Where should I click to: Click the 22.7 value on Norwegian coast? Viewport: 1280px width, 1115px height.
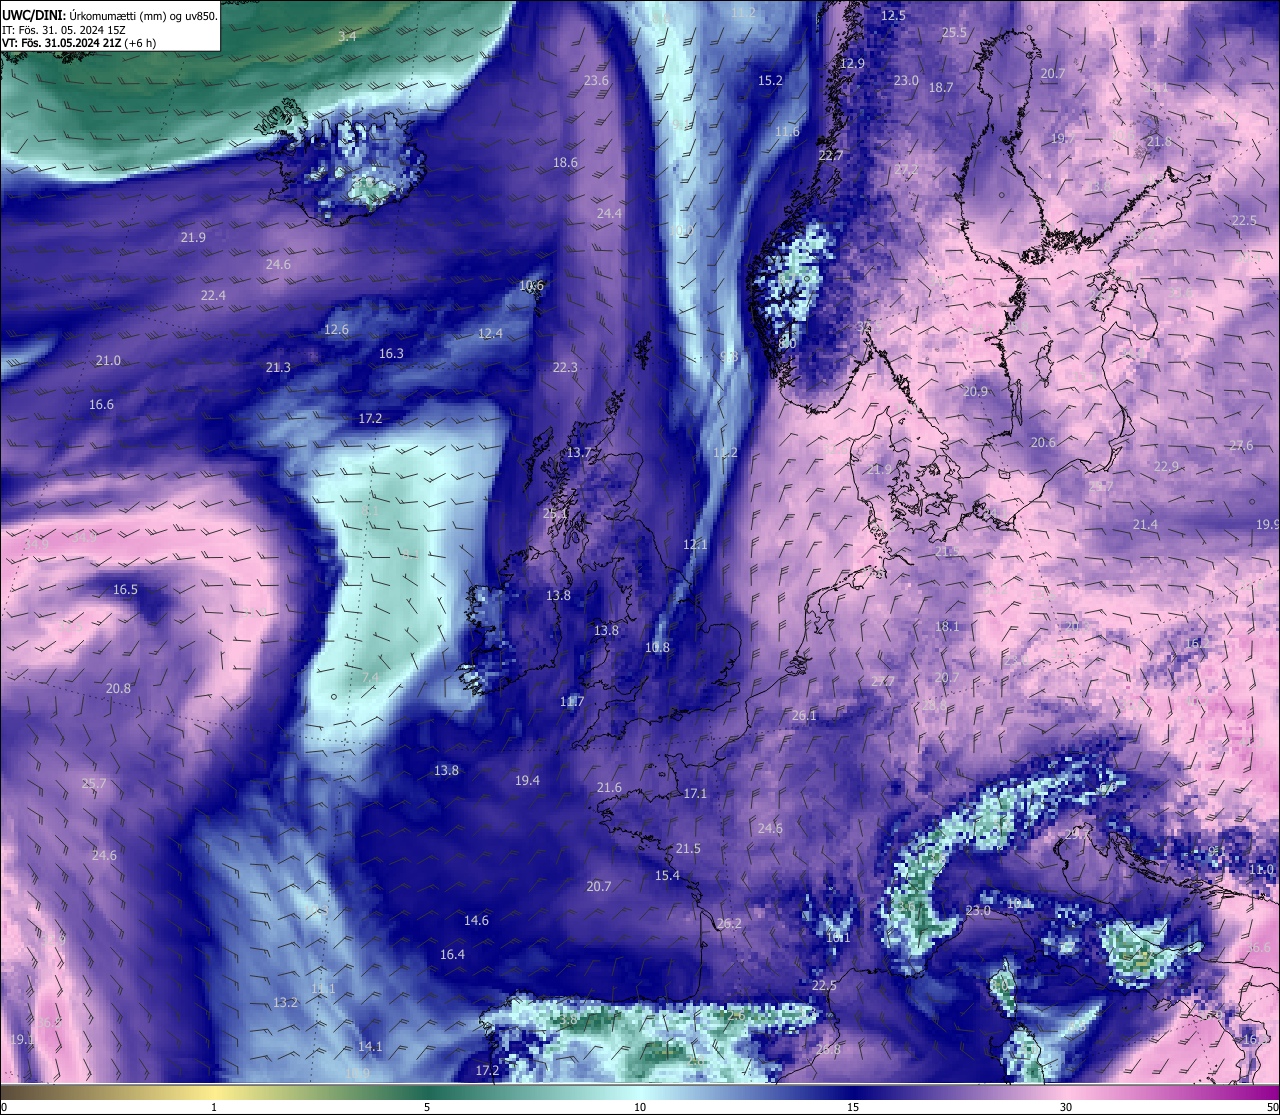[831, 156]
